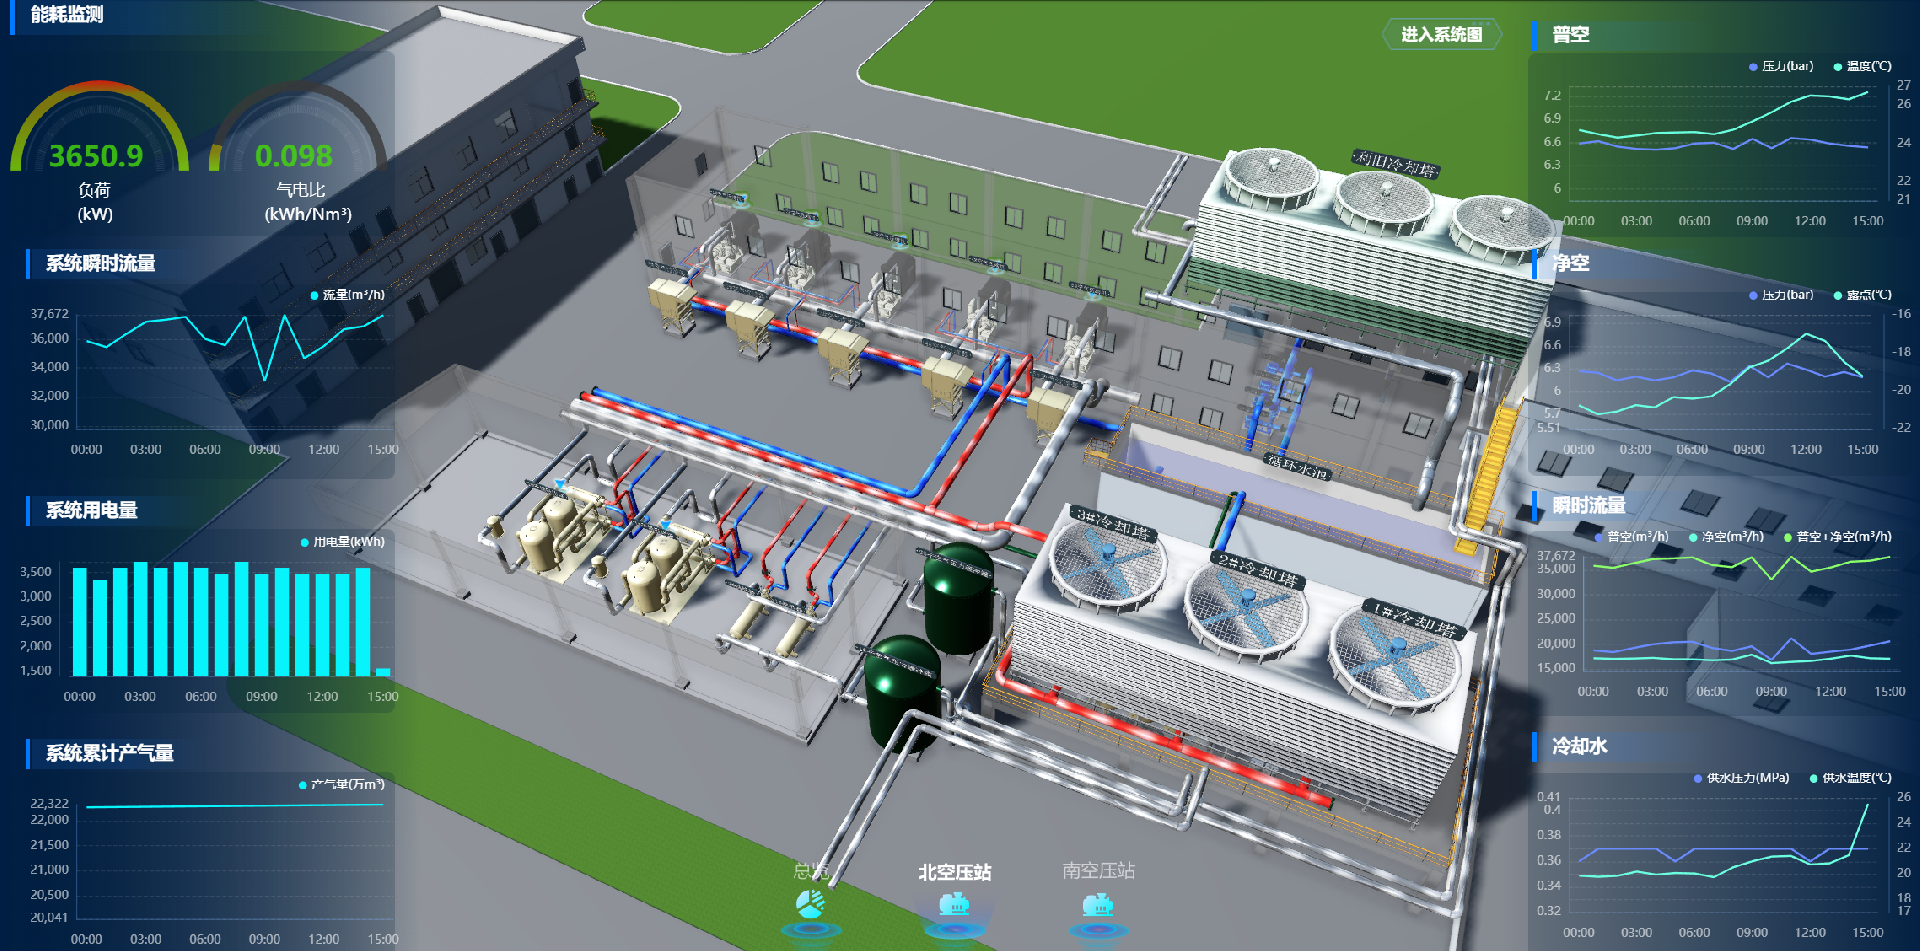Click the 利旧冷却塔 label tag

click(1395, 164)
